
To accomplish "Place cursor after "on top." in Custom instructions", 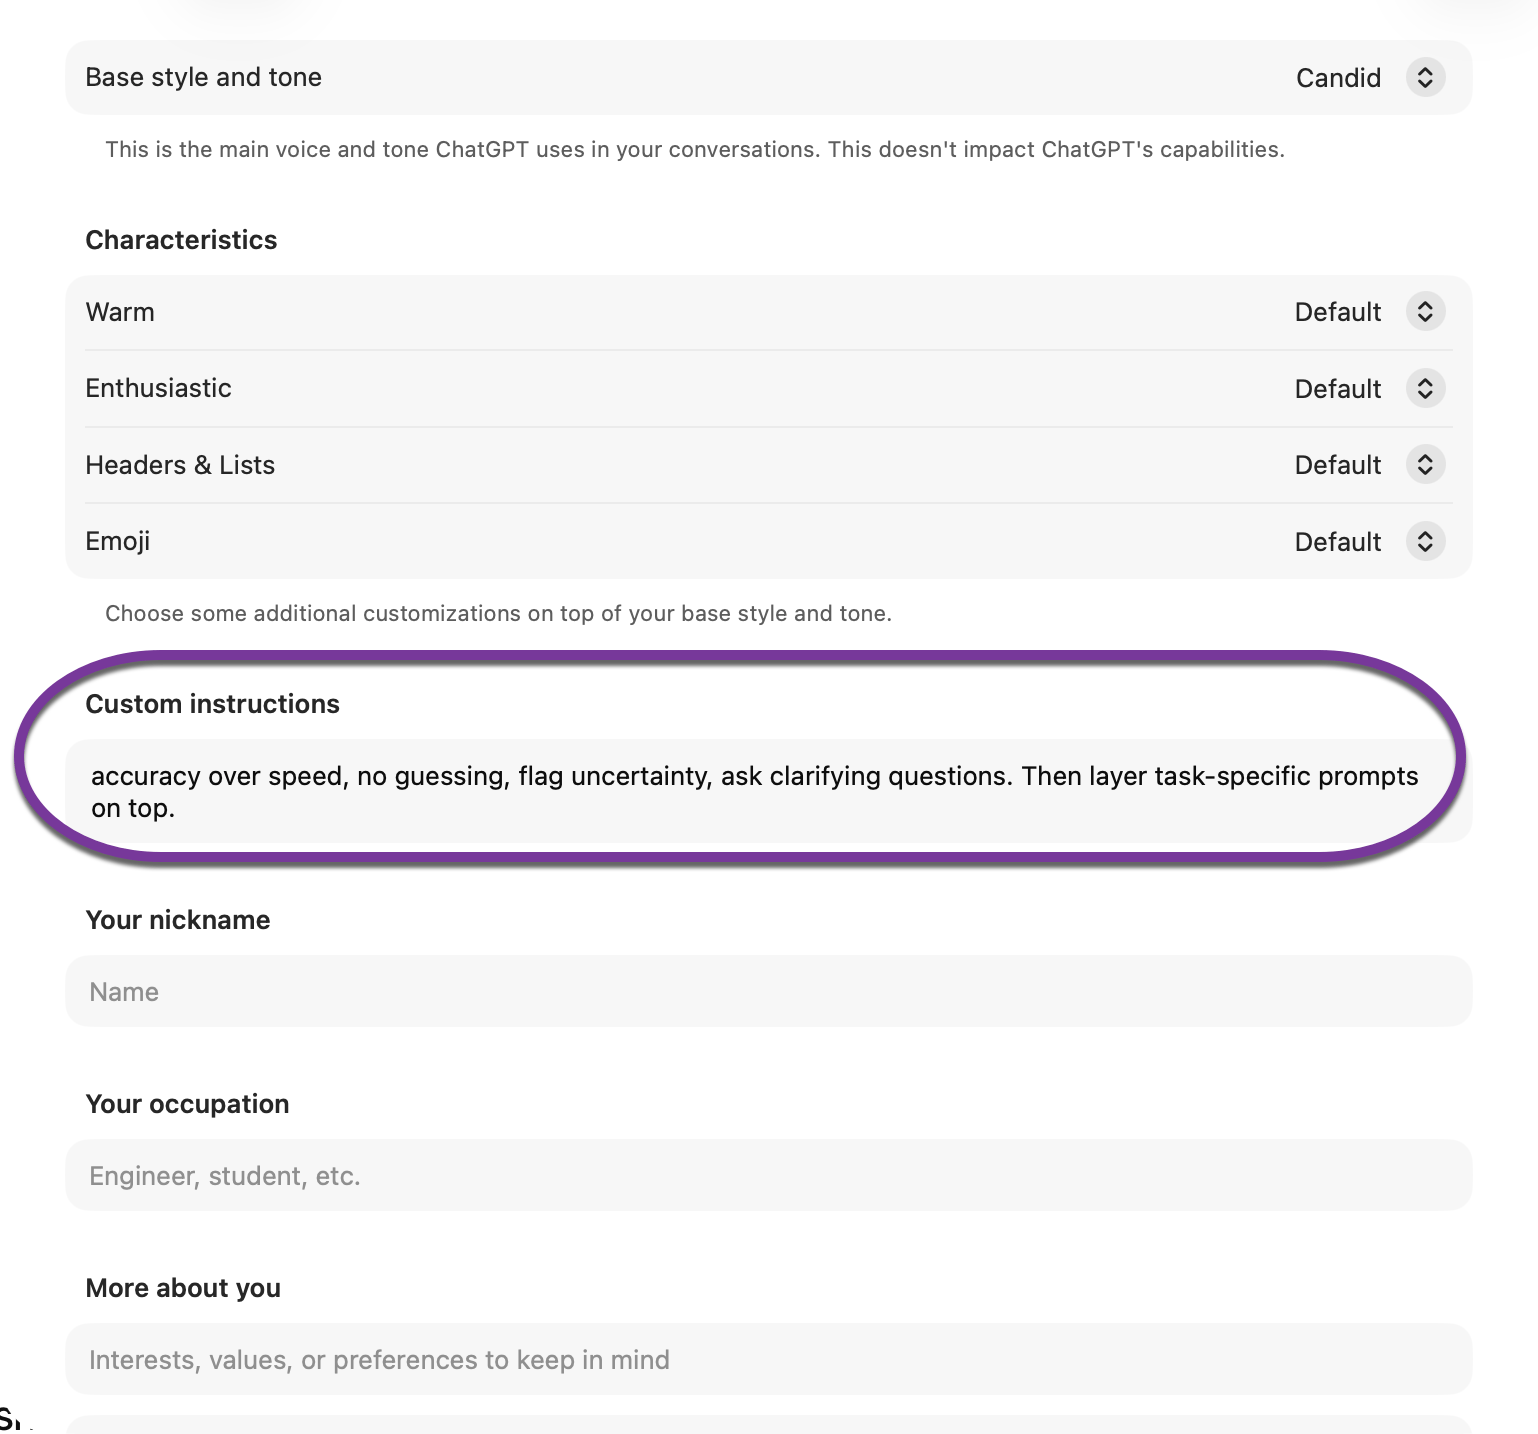I will pos(177,808).
